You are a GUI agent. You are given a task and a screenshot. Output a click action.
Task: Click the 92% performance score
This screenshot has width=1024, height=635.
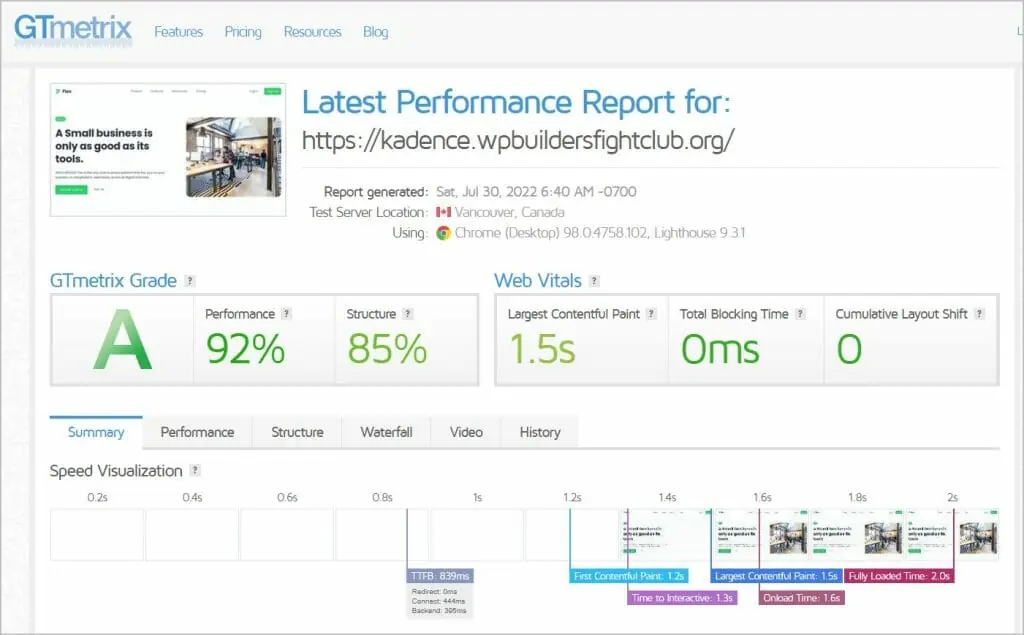click(246, 349)
